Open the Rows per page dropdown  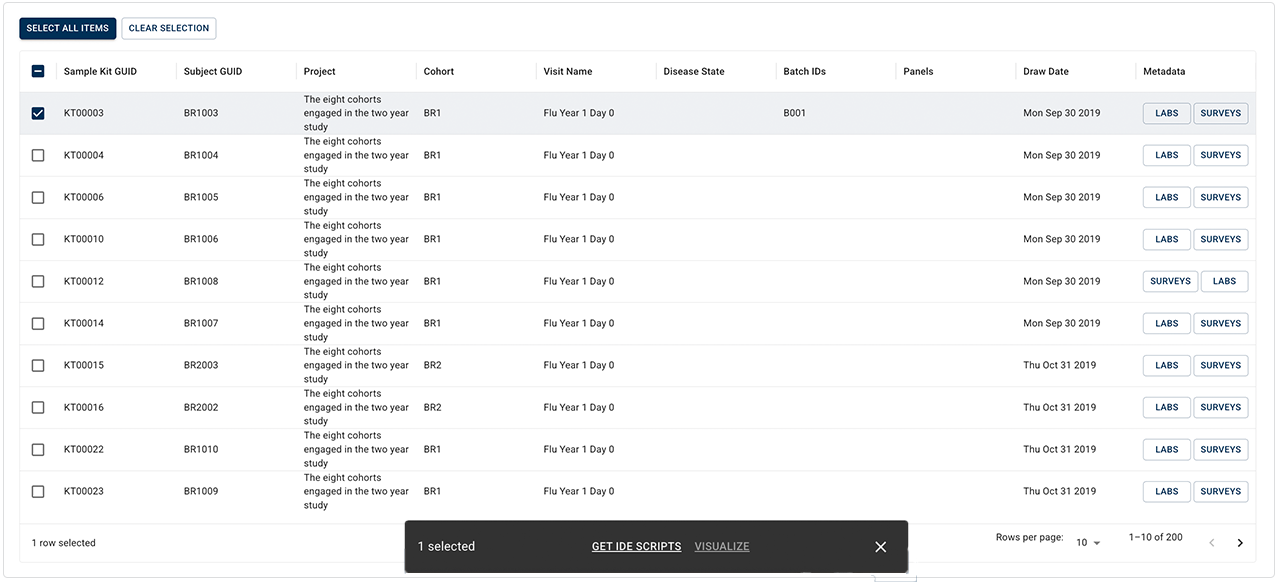click(x=1088, y=543)
